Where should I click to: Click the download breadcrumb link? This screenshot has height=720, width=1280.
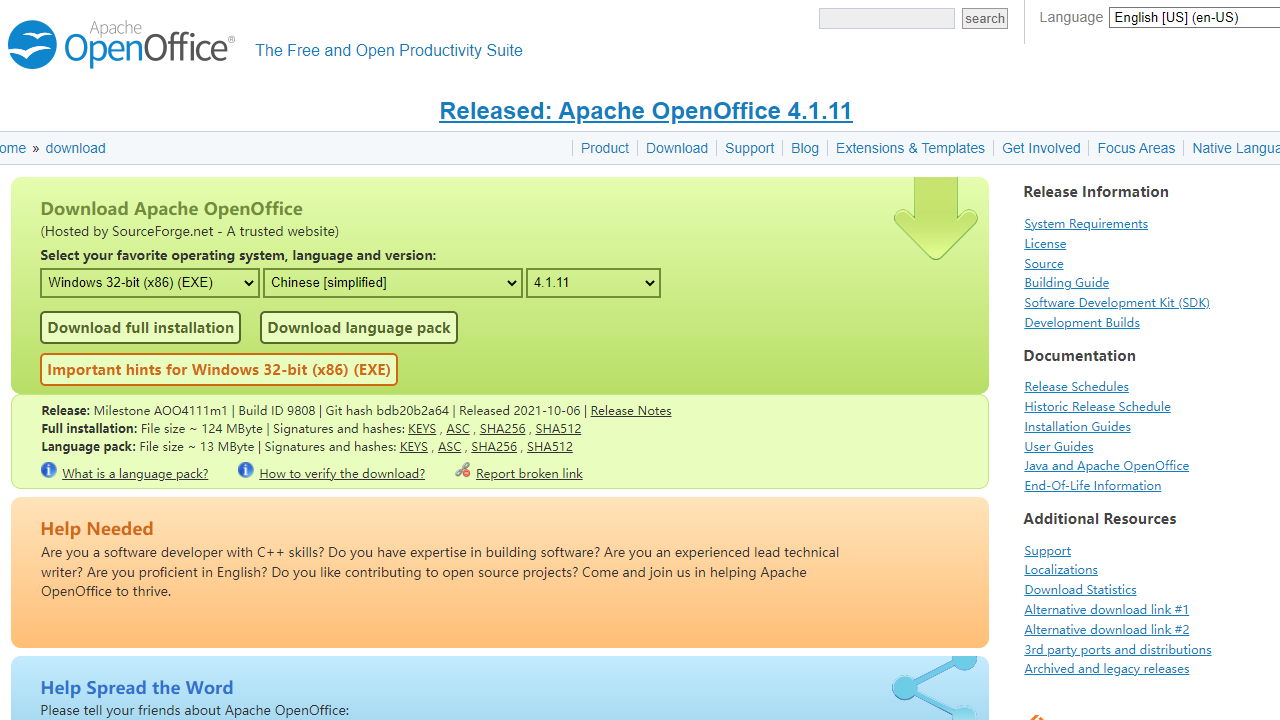click(75, 148)
